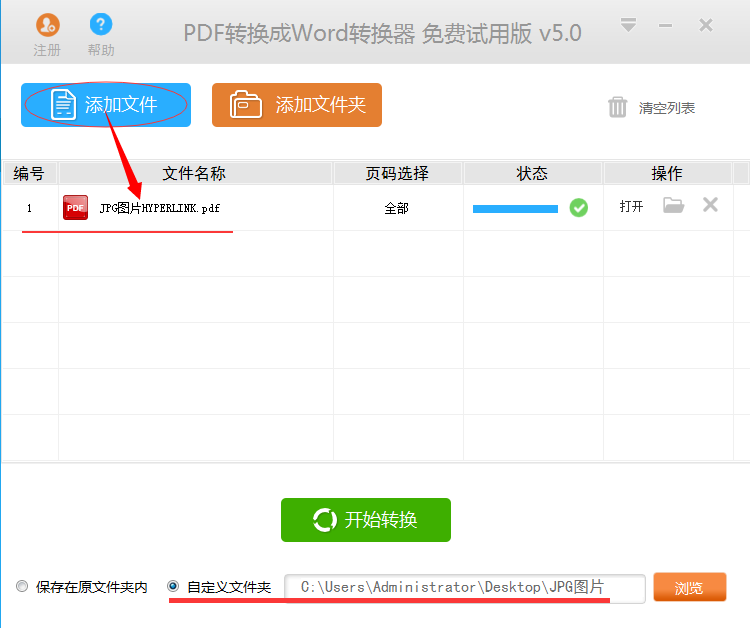Viewport: 750px width, 628px height.
Task: Select 保存在原文件夹内 radio option
Action: [22, 586]
